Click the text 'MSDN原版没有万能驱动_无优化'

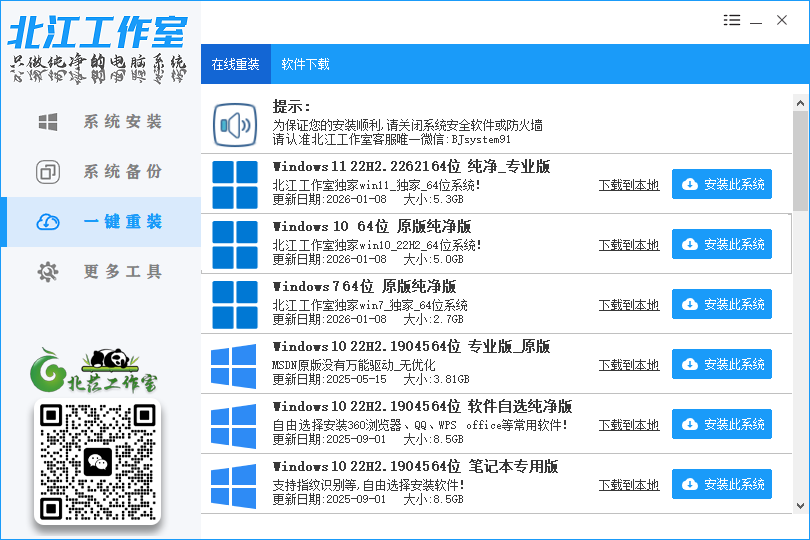click(x=354, y=365)
